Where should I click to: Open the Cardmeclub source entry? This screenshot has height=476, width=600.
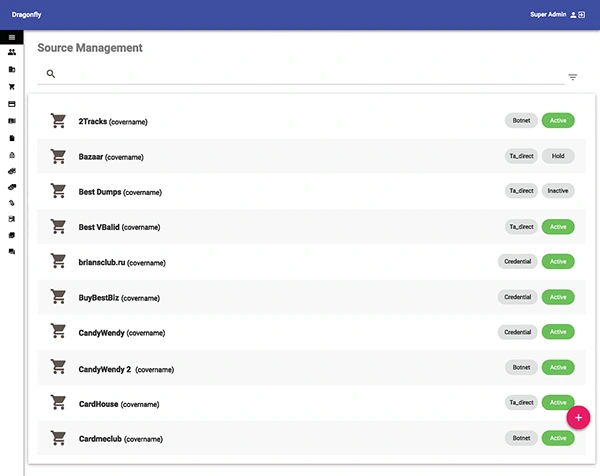click(x=311, y=438)
